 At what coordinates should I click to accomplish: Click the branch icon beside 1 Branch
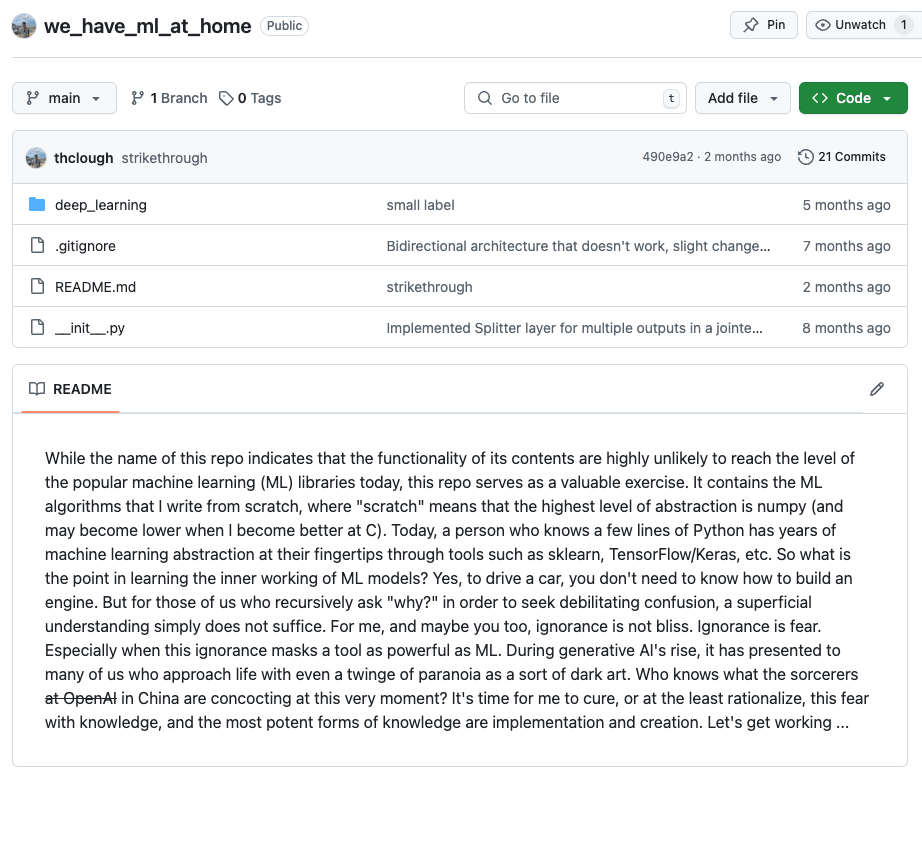tap(138, 98)
